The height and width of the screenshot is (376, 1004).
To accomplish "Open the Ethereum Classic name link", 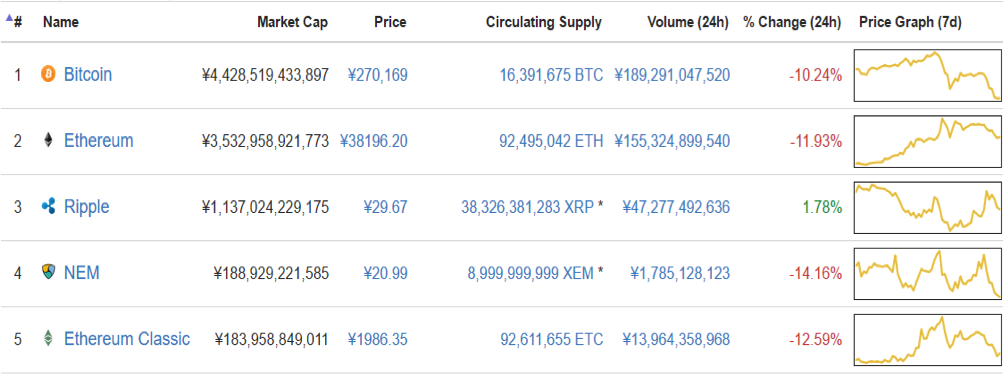I will [127, 339].
